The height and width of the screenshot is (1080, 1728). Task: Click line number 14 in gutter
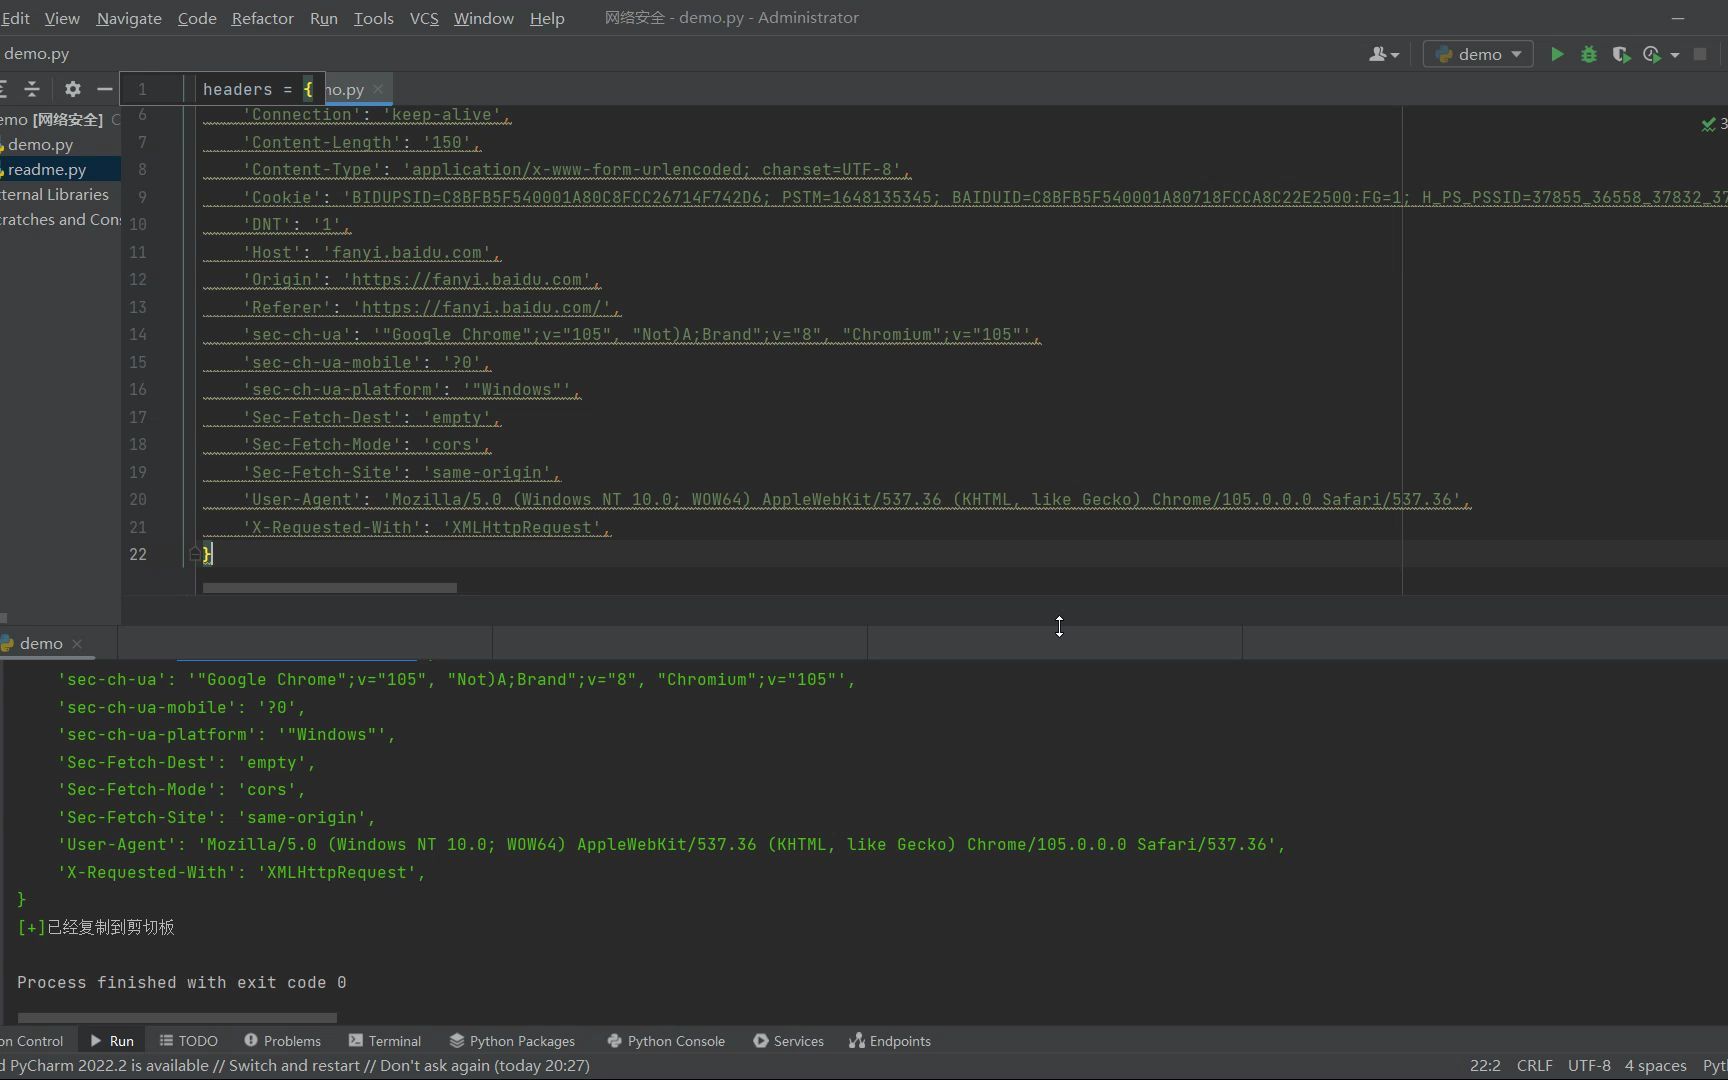click(138, 335)
